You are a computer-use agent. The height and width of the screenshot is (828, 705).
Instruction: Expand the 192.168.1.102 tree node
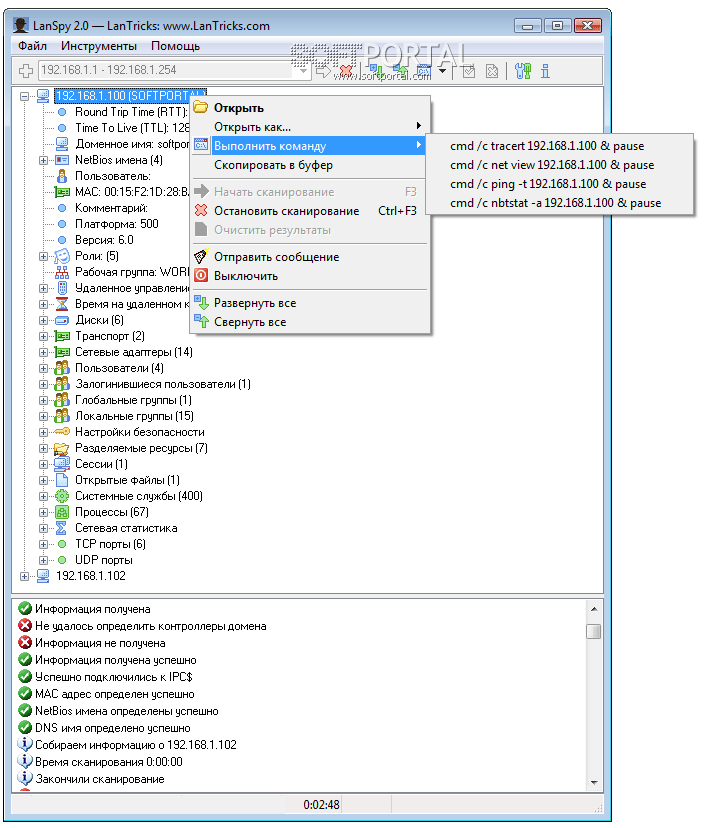24,577
